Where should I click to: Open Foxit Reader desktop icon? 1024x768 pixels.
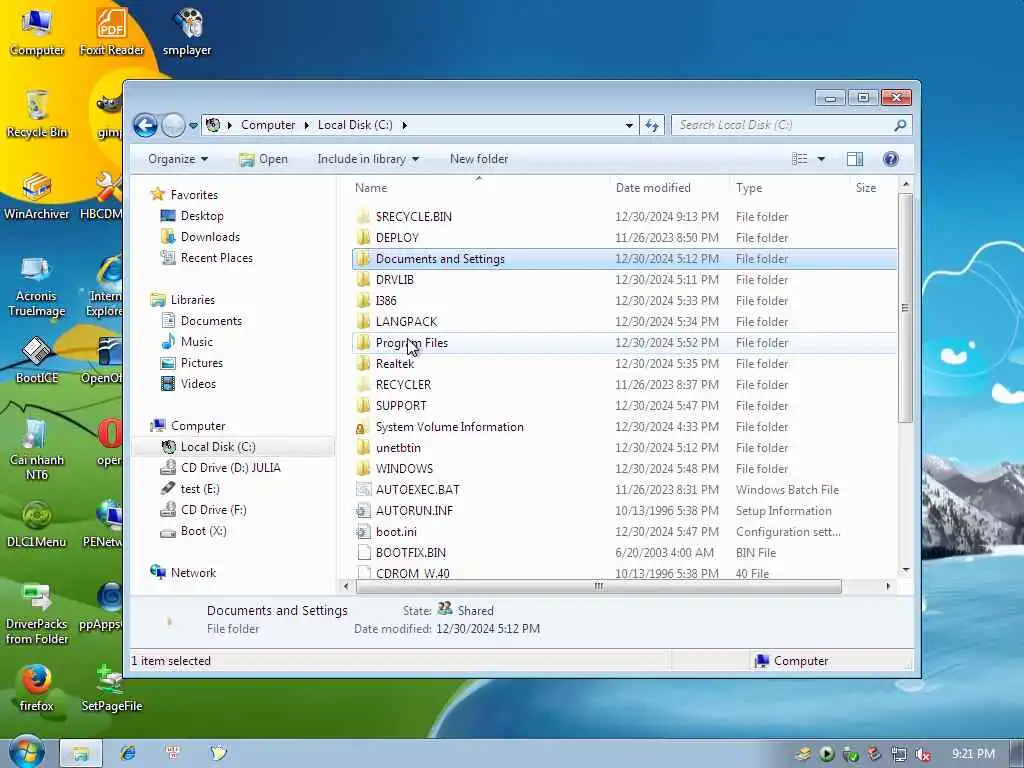click(x=112, y=31)
